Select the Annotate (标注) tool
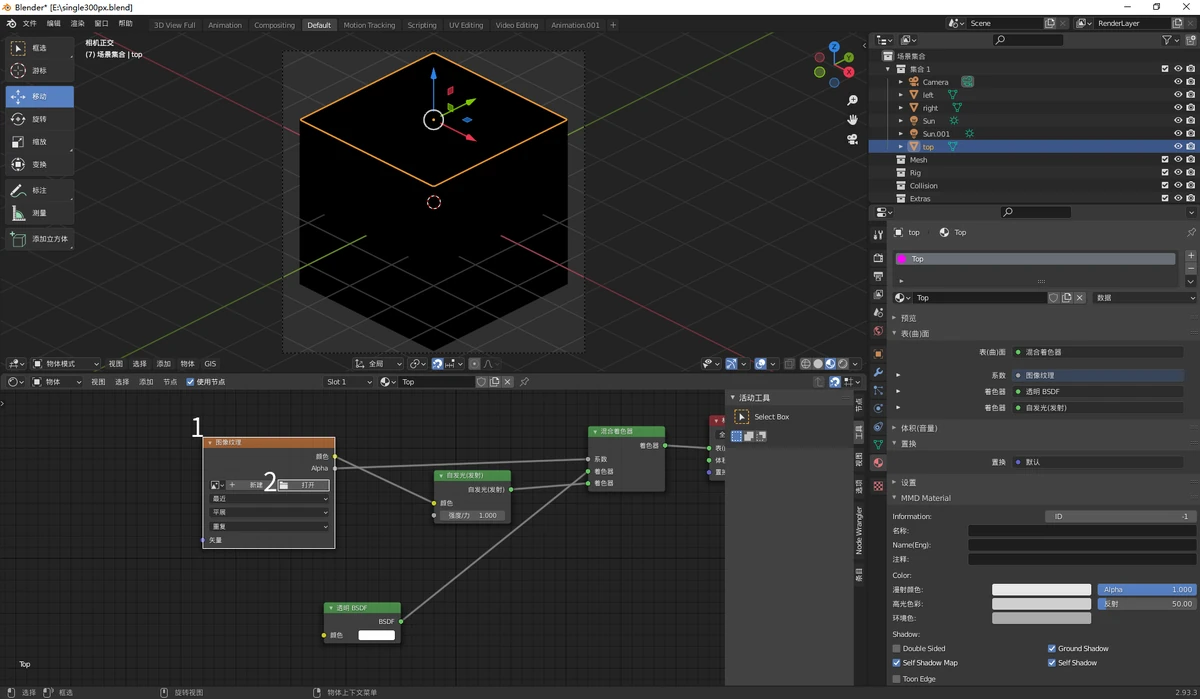 (x=39, y=190)
